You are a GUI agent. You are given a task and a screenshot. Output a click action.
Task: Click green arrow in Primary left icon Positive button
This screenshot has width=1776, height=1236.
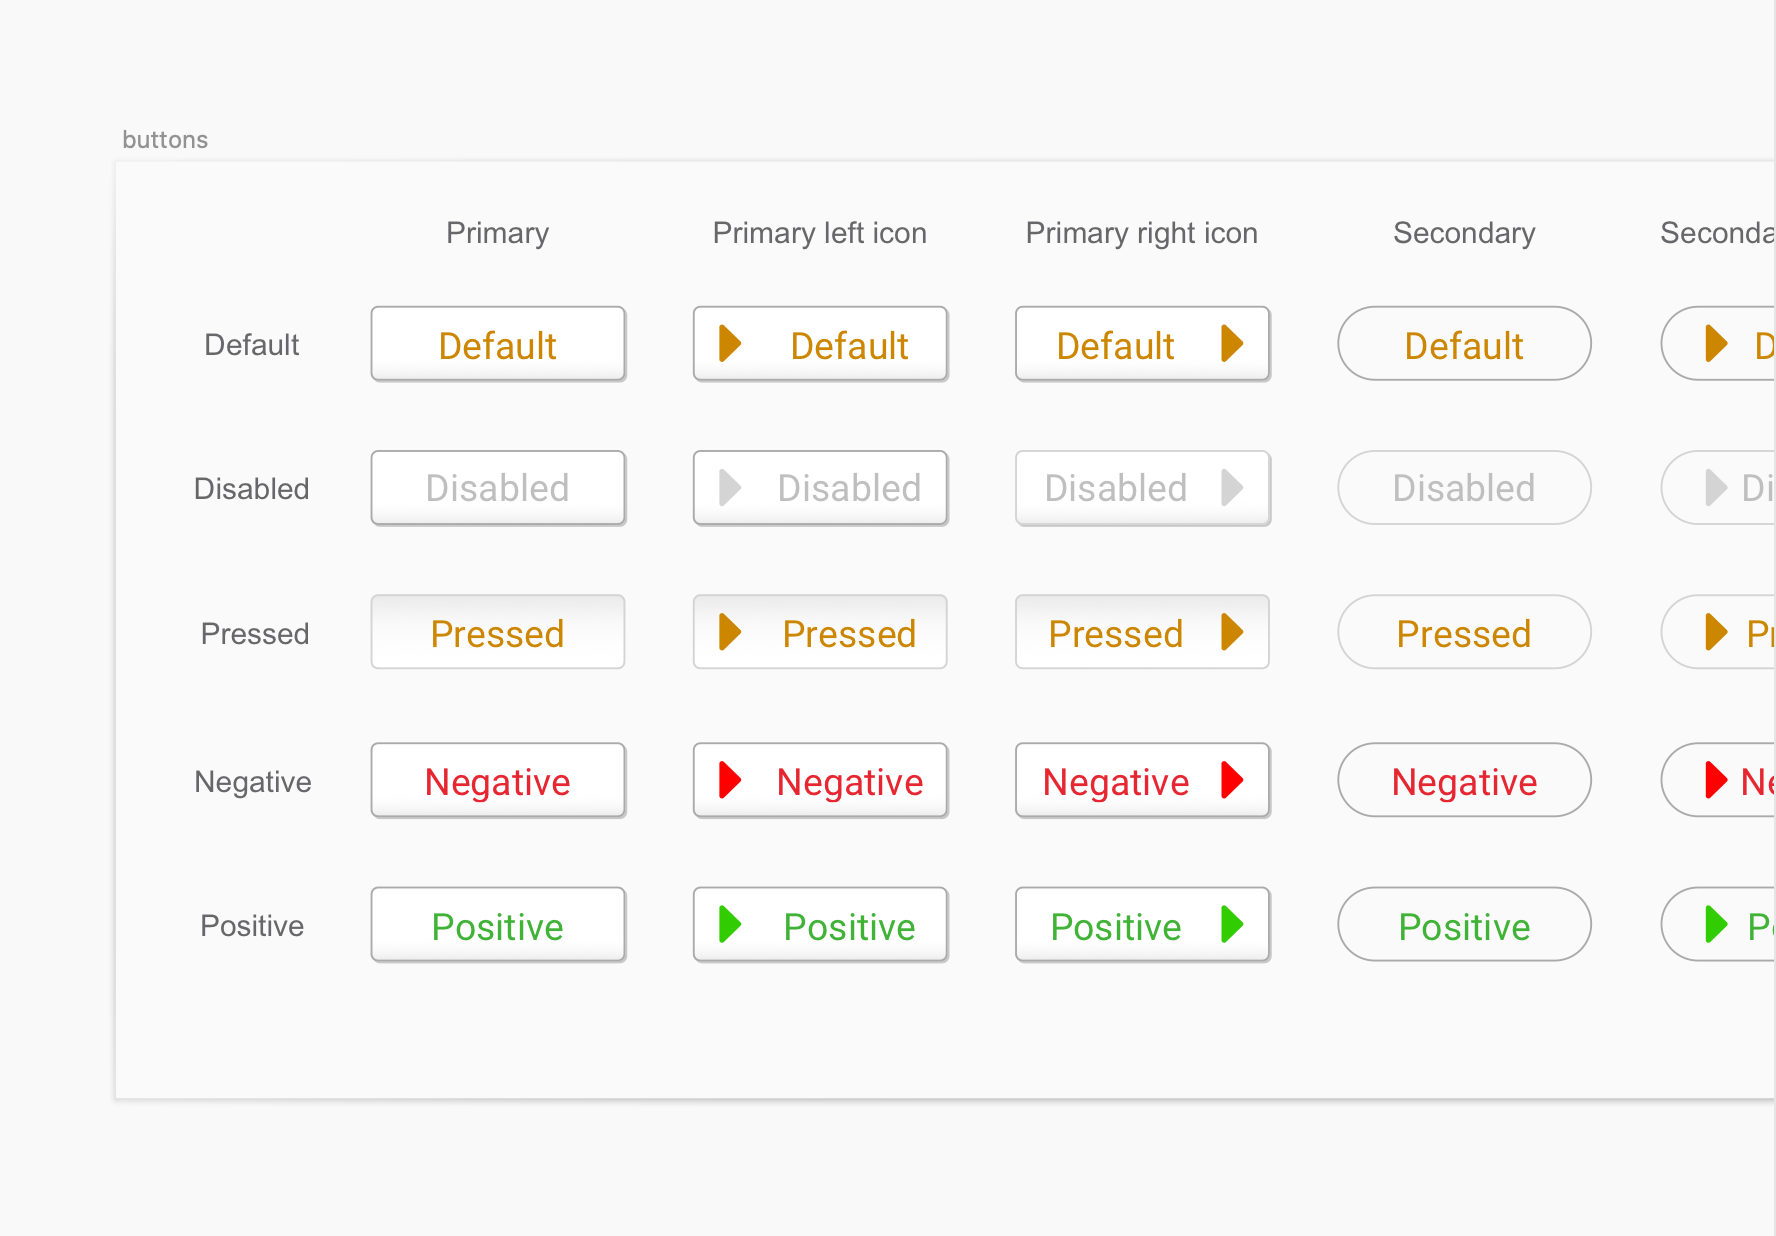[x=731, y=924]
